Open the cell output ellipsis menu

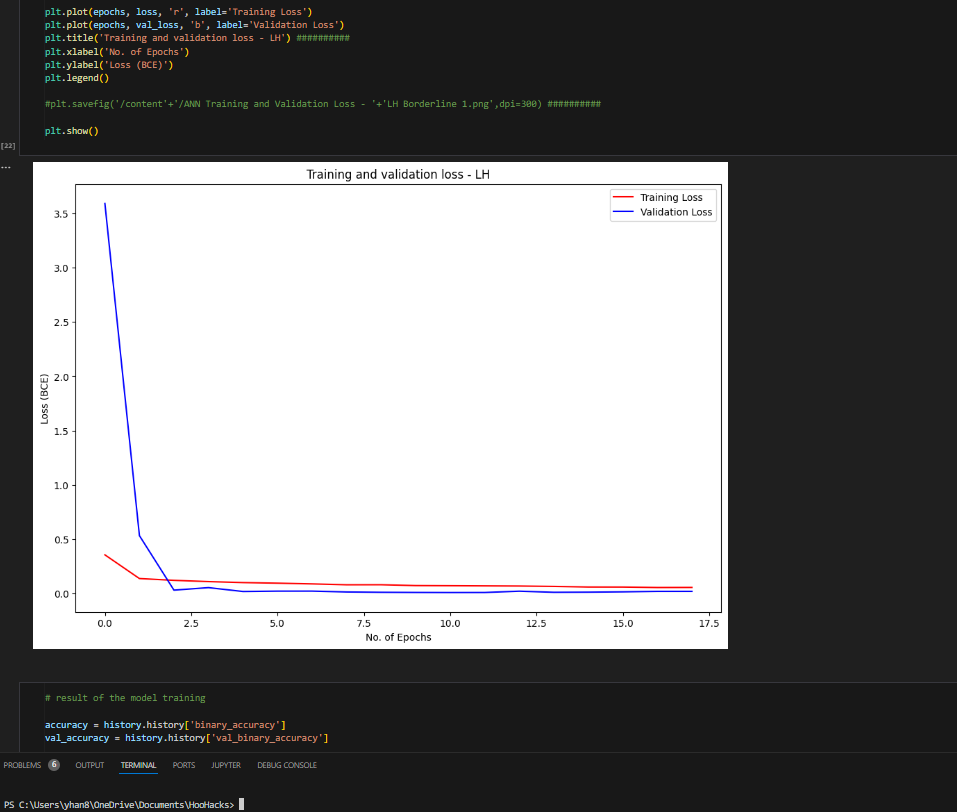pyautogui.click(x=5, y=167)
